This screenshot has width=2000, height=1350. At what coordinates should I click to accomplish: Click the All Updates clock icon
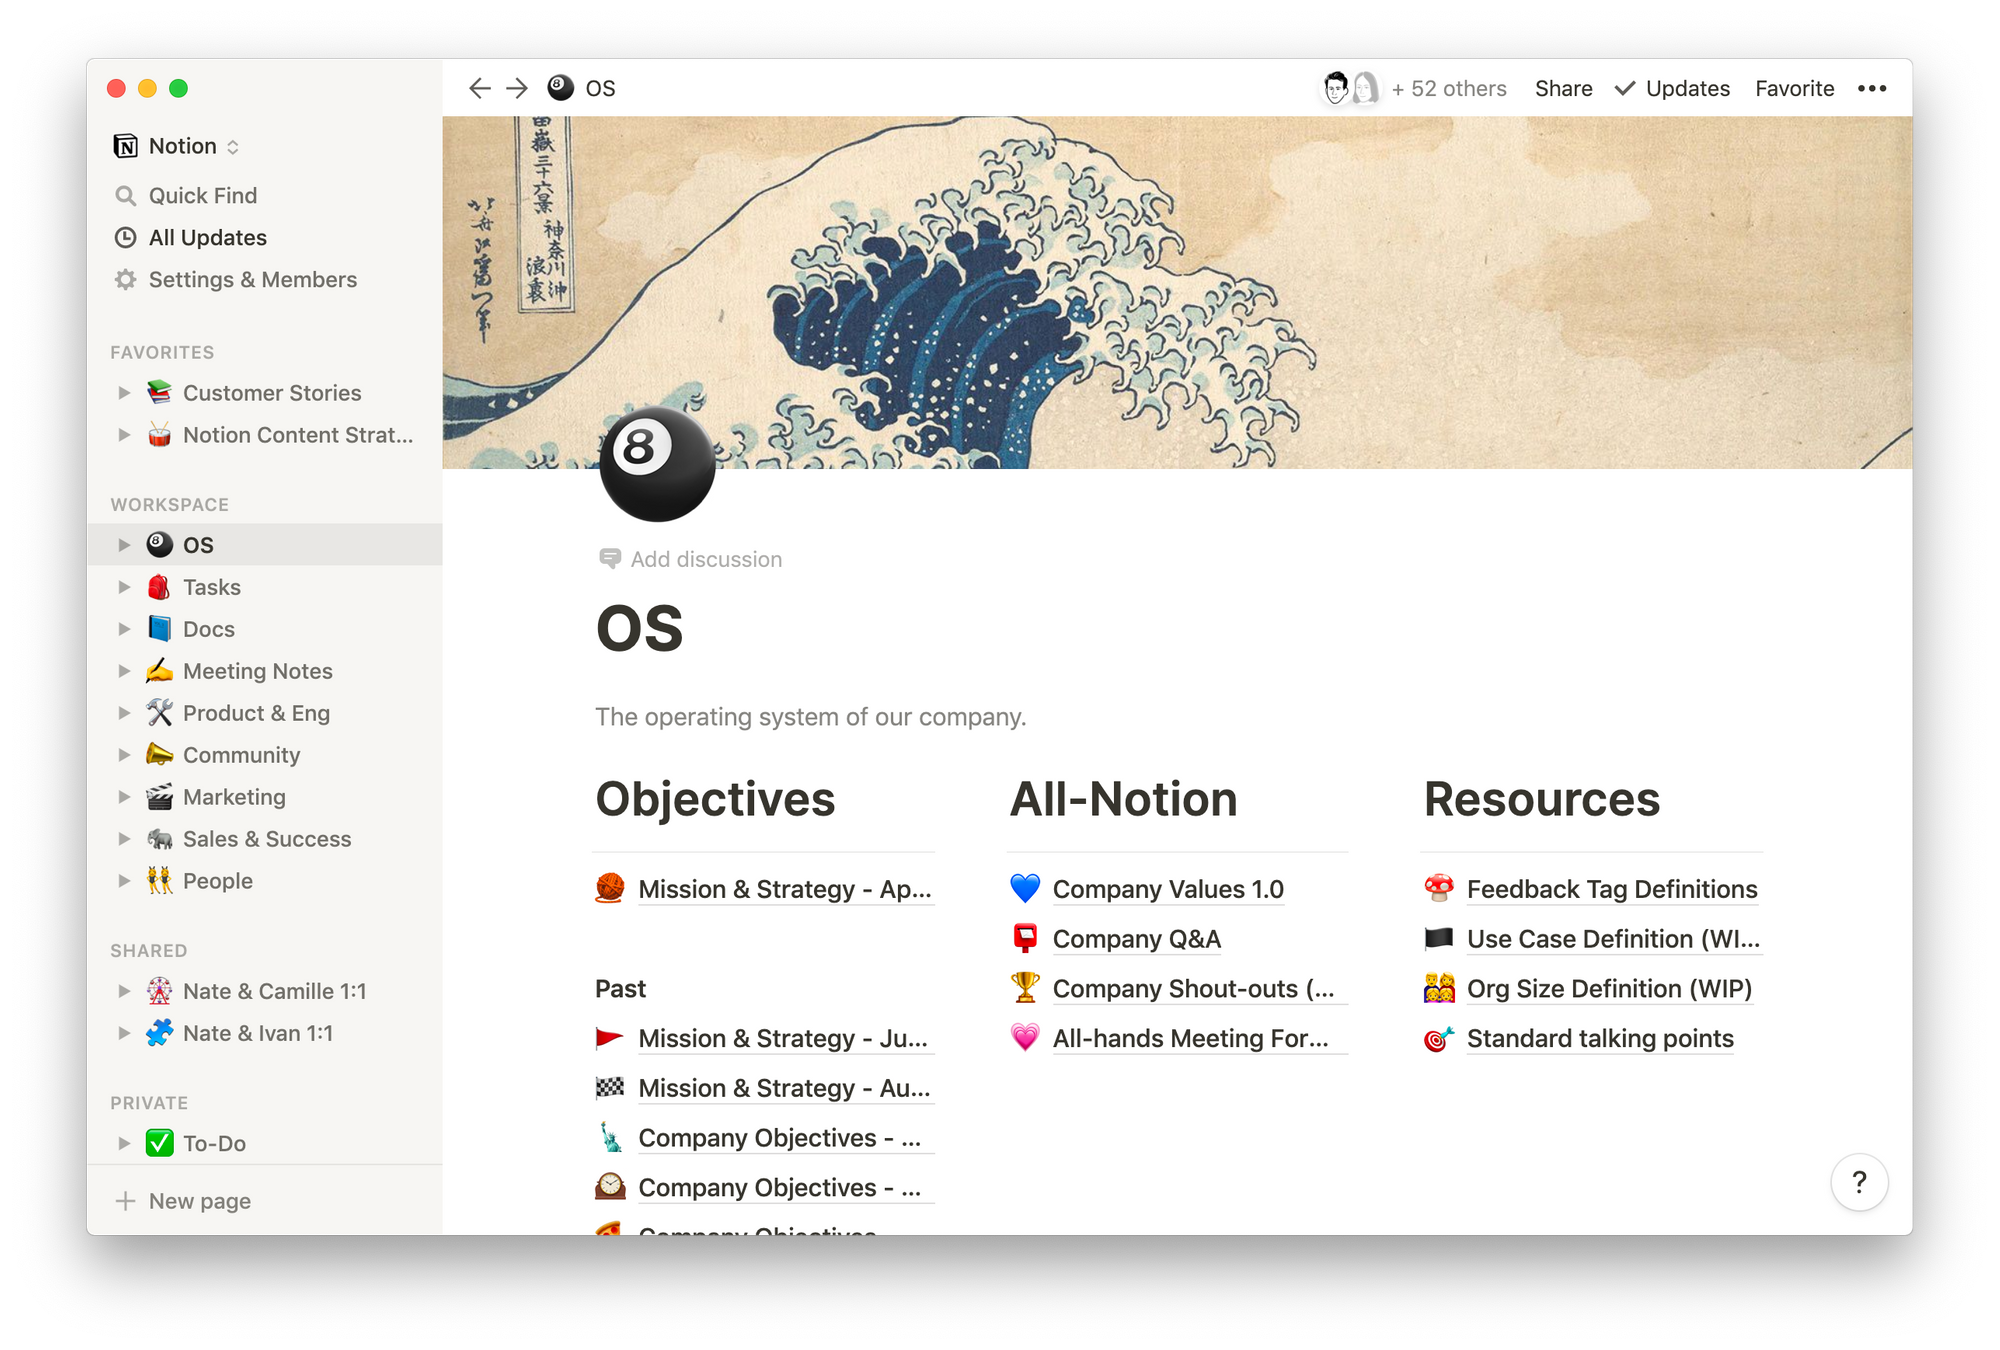tap(125, 237)
